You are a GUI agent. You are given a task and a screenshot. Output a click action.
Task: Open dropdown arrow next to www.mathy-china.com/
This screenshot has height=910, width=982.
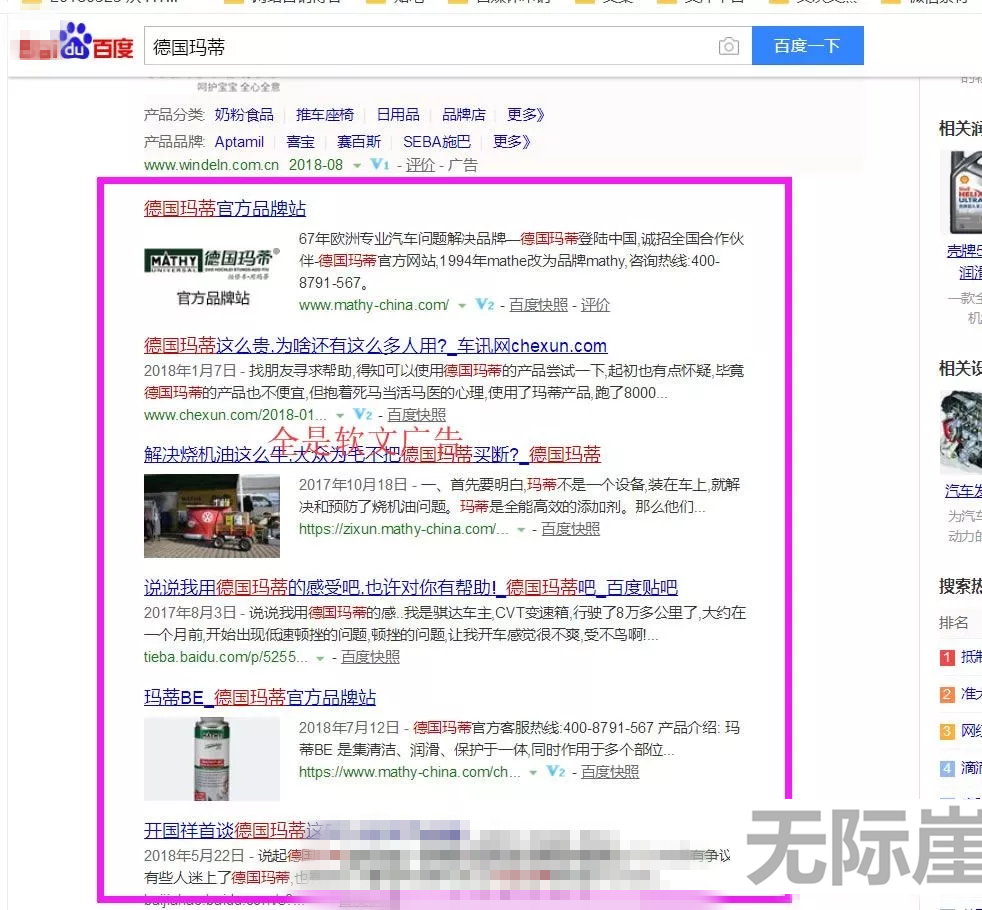462,306
